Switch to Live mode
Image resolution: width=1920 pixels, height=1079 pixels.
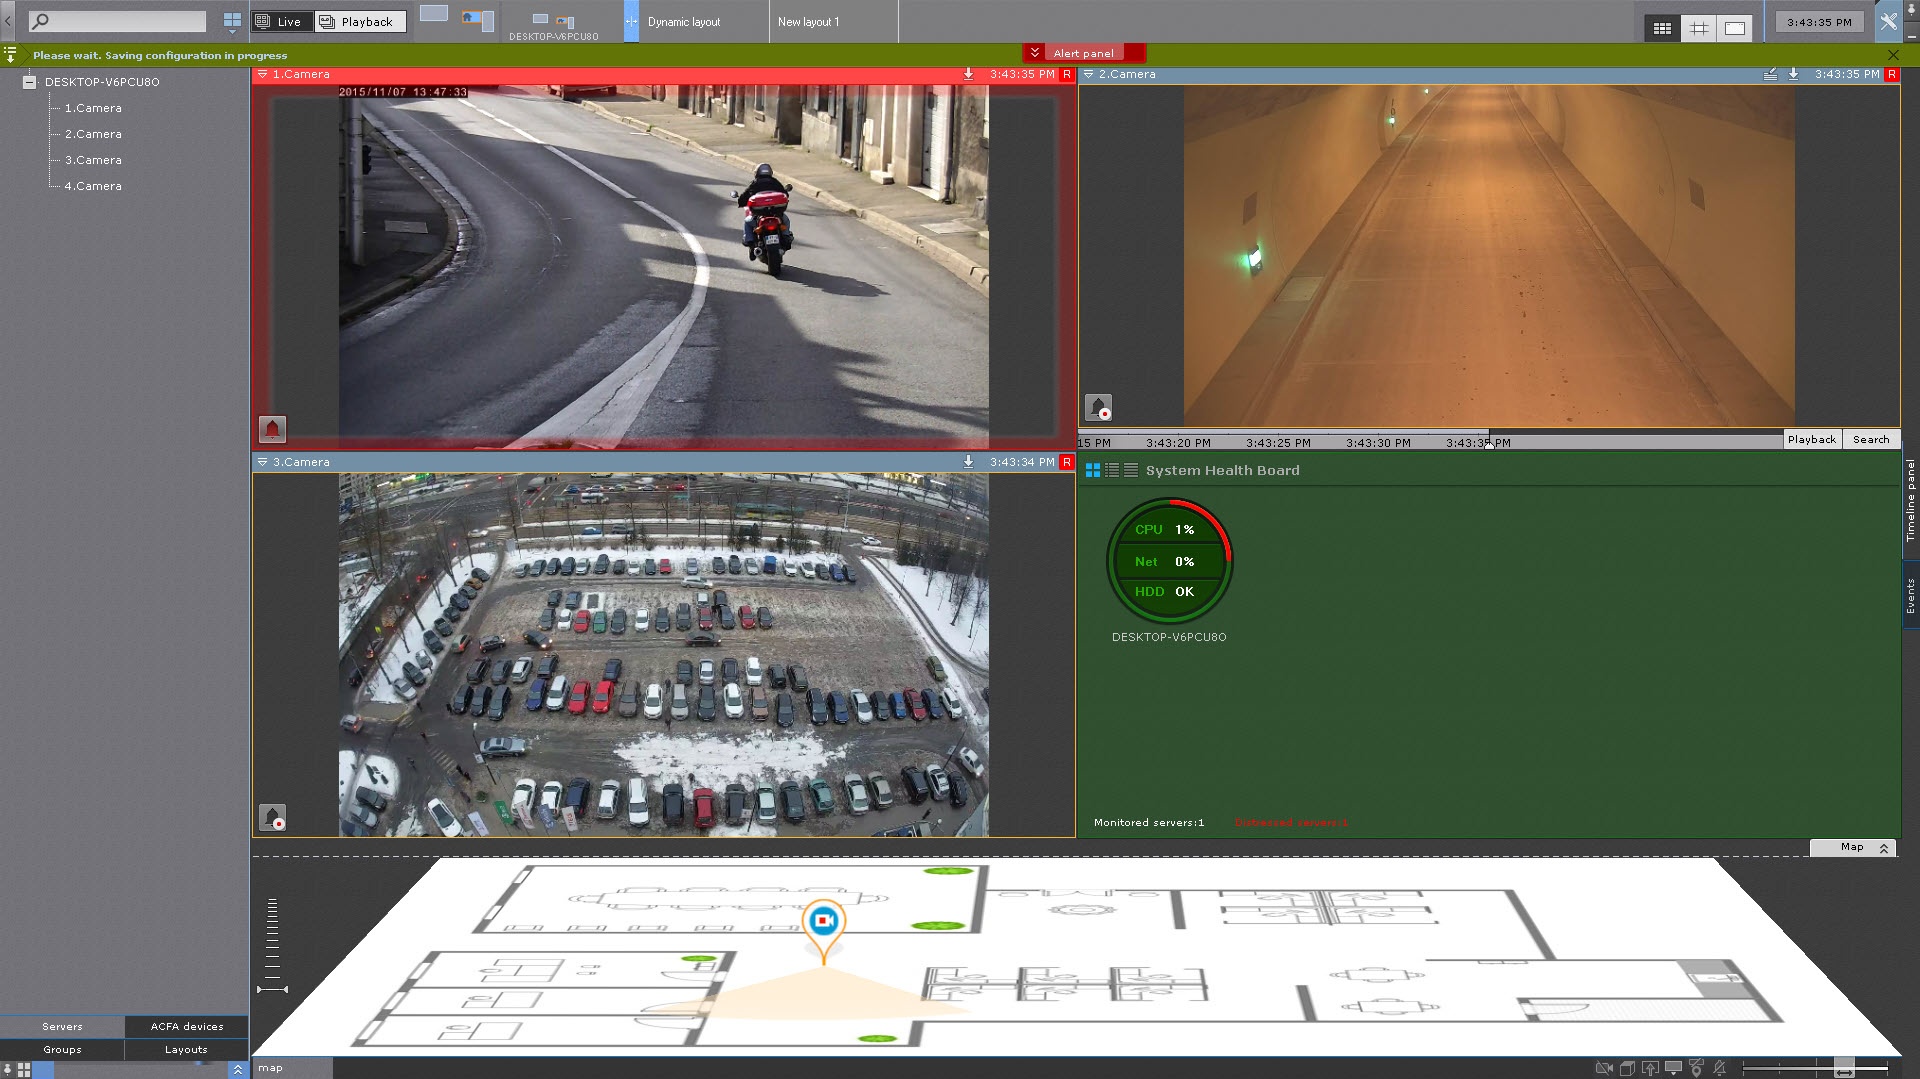pos(279,22)
